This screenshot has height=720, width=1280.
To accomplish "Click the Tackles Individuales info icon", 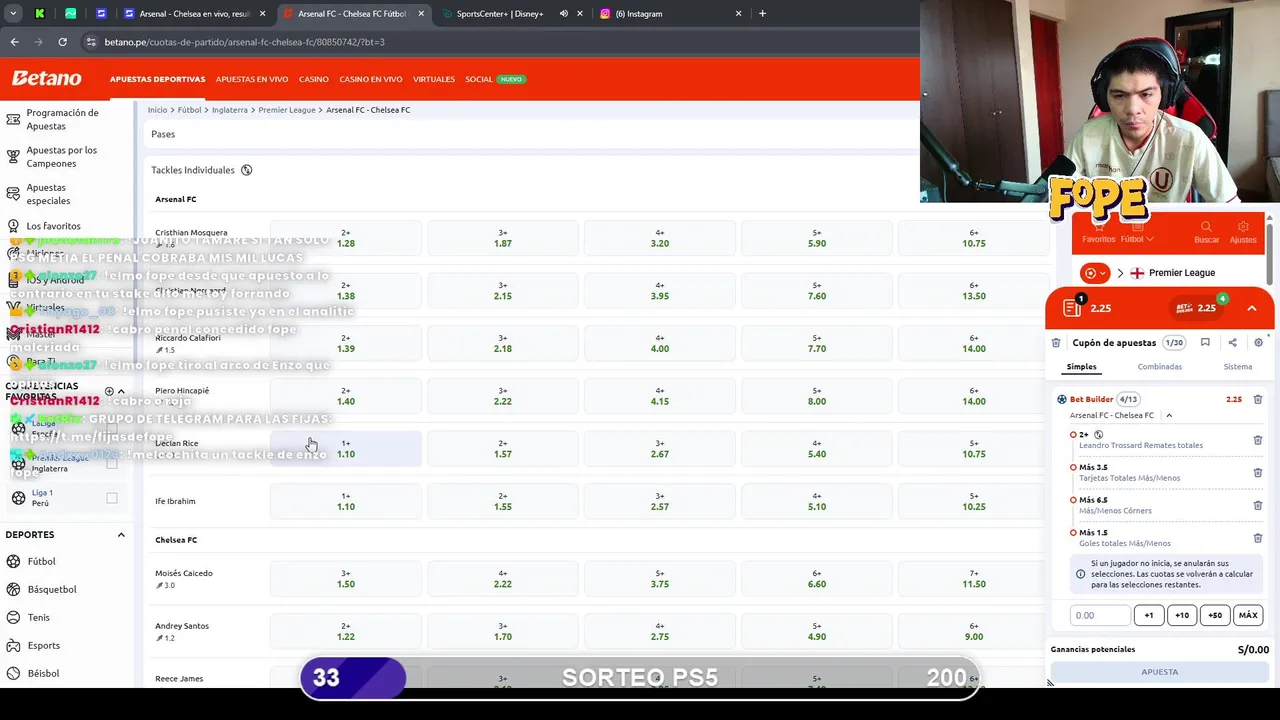I will [246, 170].
